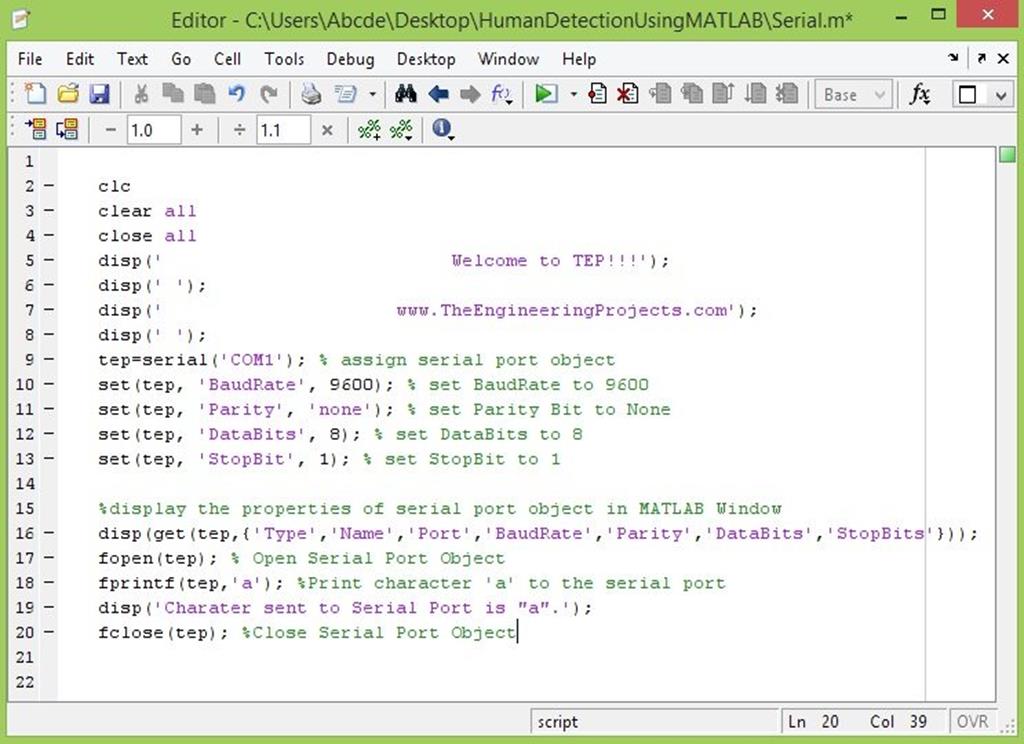Toggle overwrite mode via OVR indicator
The width and height of the screenshot is (1024, 744).
[973, 721]
